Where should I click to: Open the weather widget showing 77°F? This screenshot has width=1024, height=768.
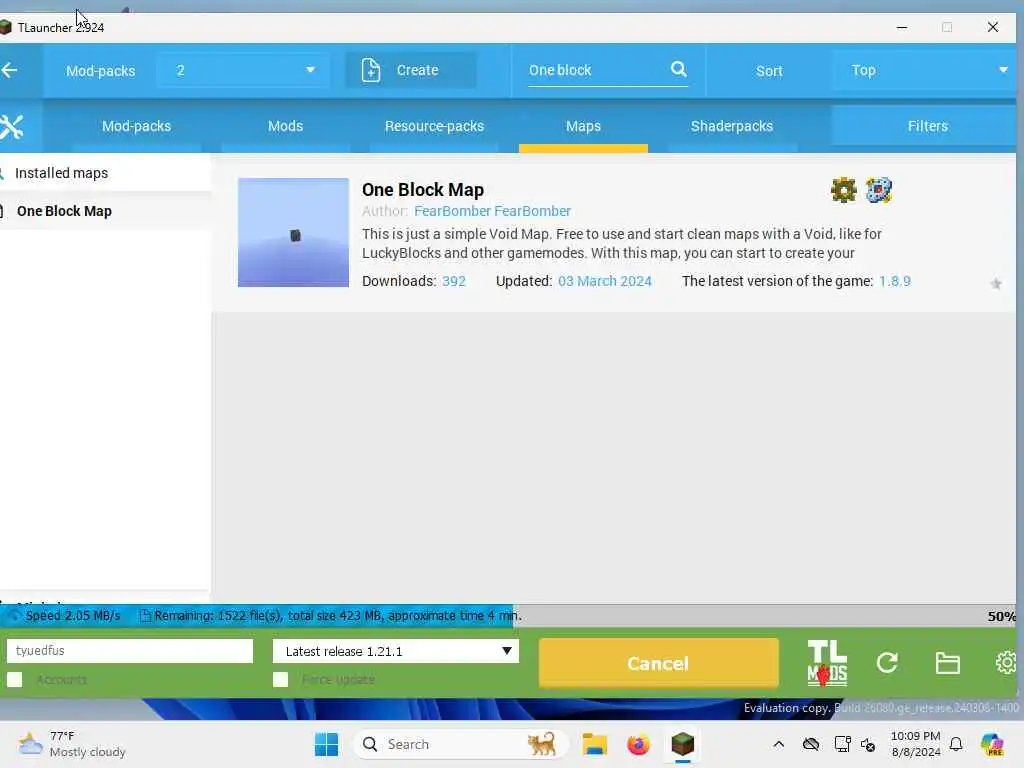point(72,744)
